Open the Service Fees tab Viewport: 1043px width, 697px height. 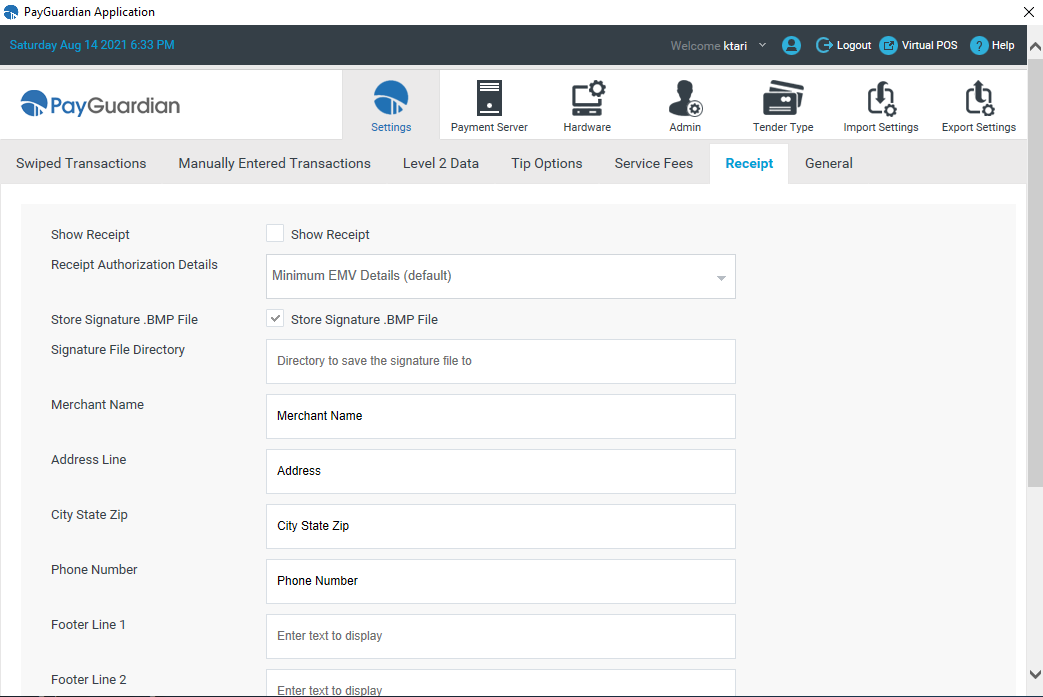pos(653,163)
